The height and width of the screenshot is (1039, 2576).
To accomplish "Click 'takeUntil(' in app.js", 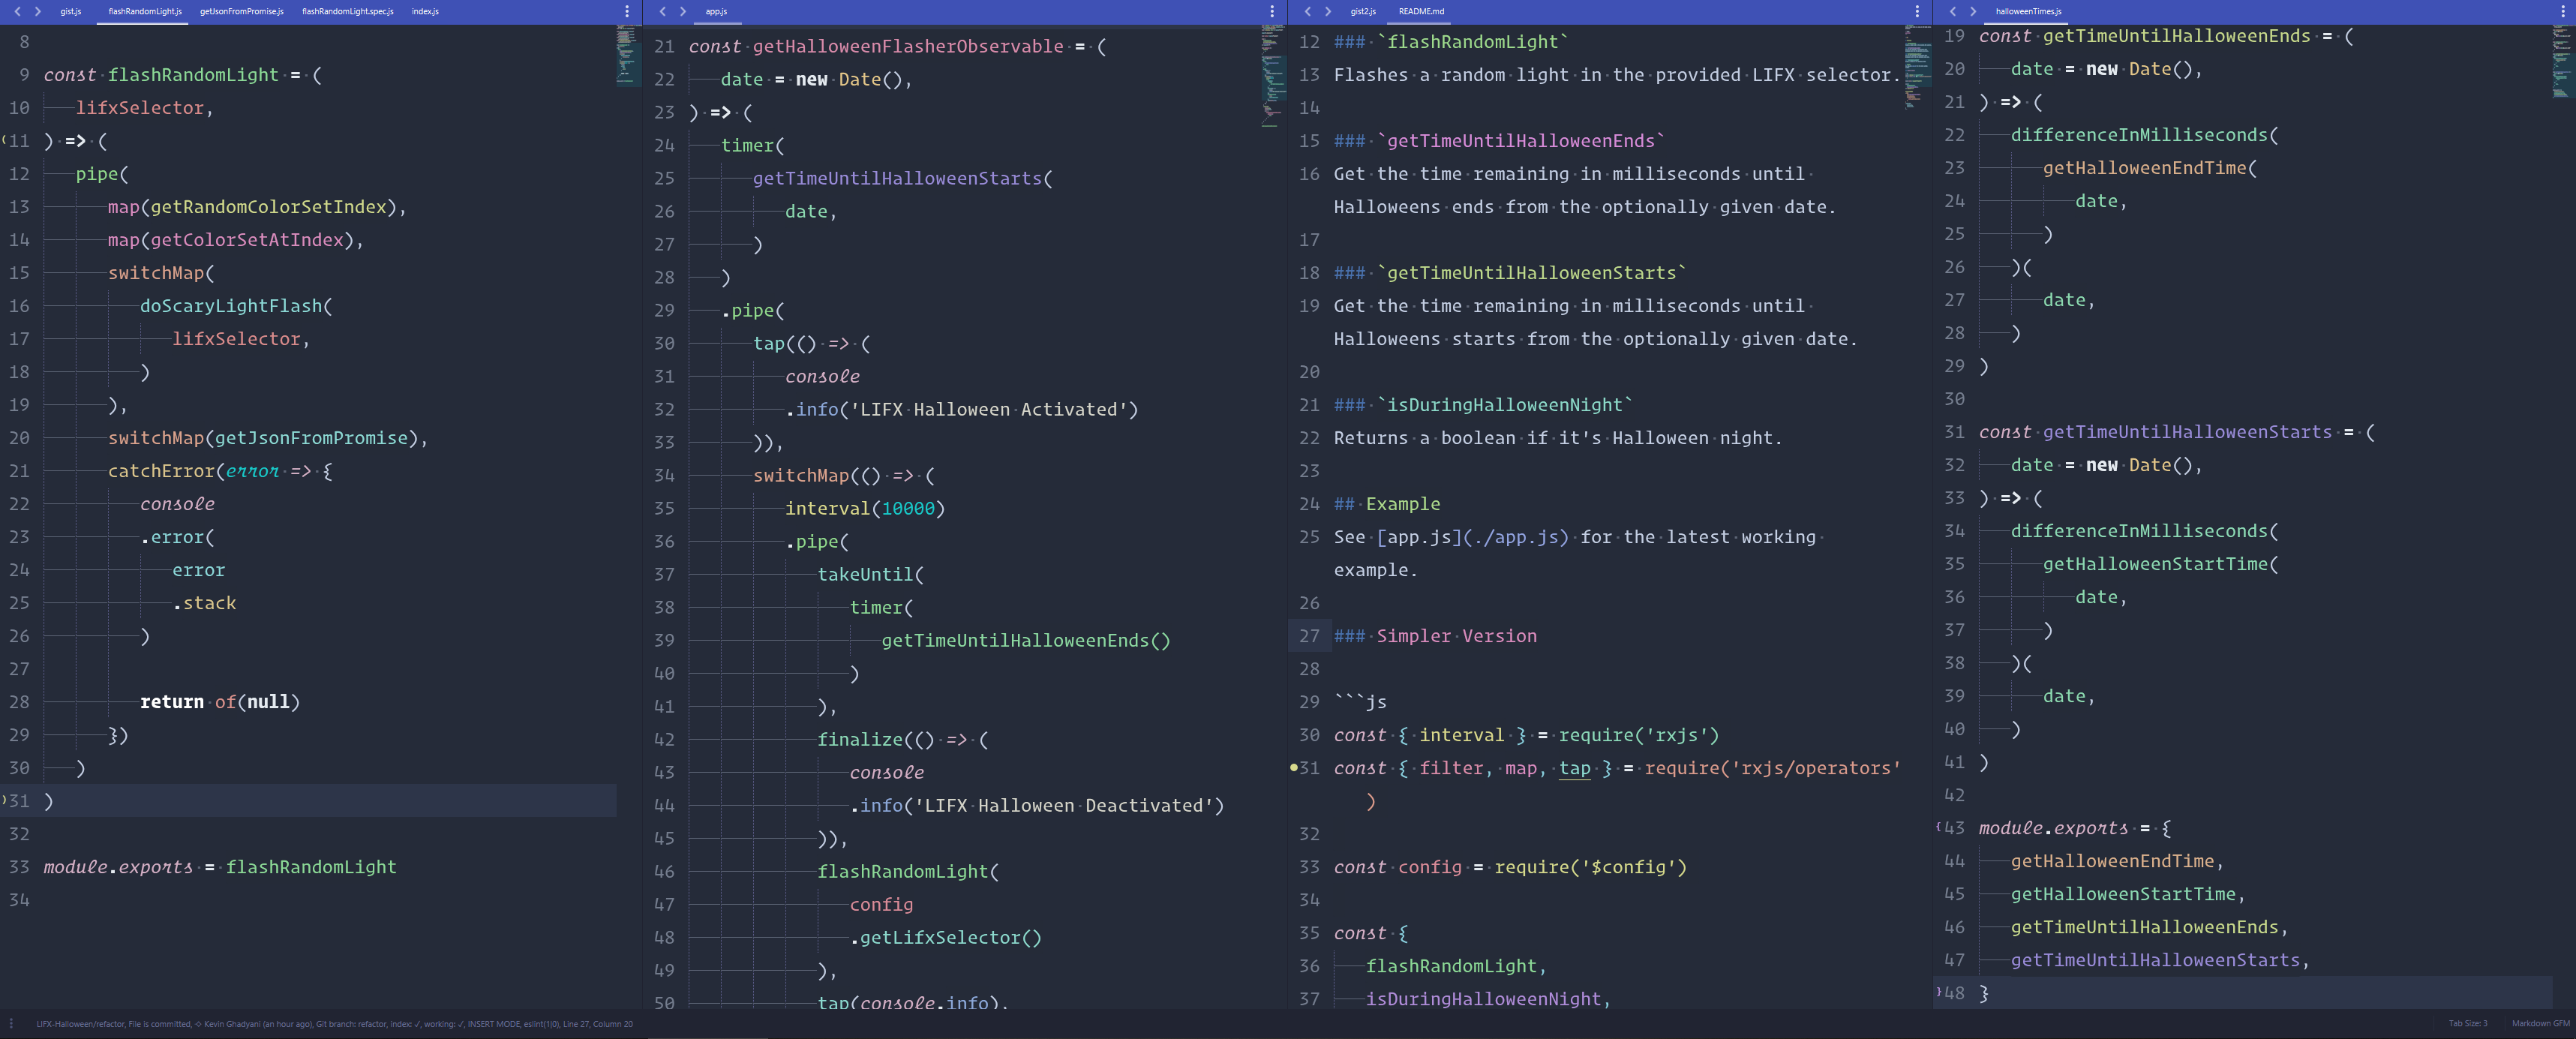I will (x=871, y=575).
